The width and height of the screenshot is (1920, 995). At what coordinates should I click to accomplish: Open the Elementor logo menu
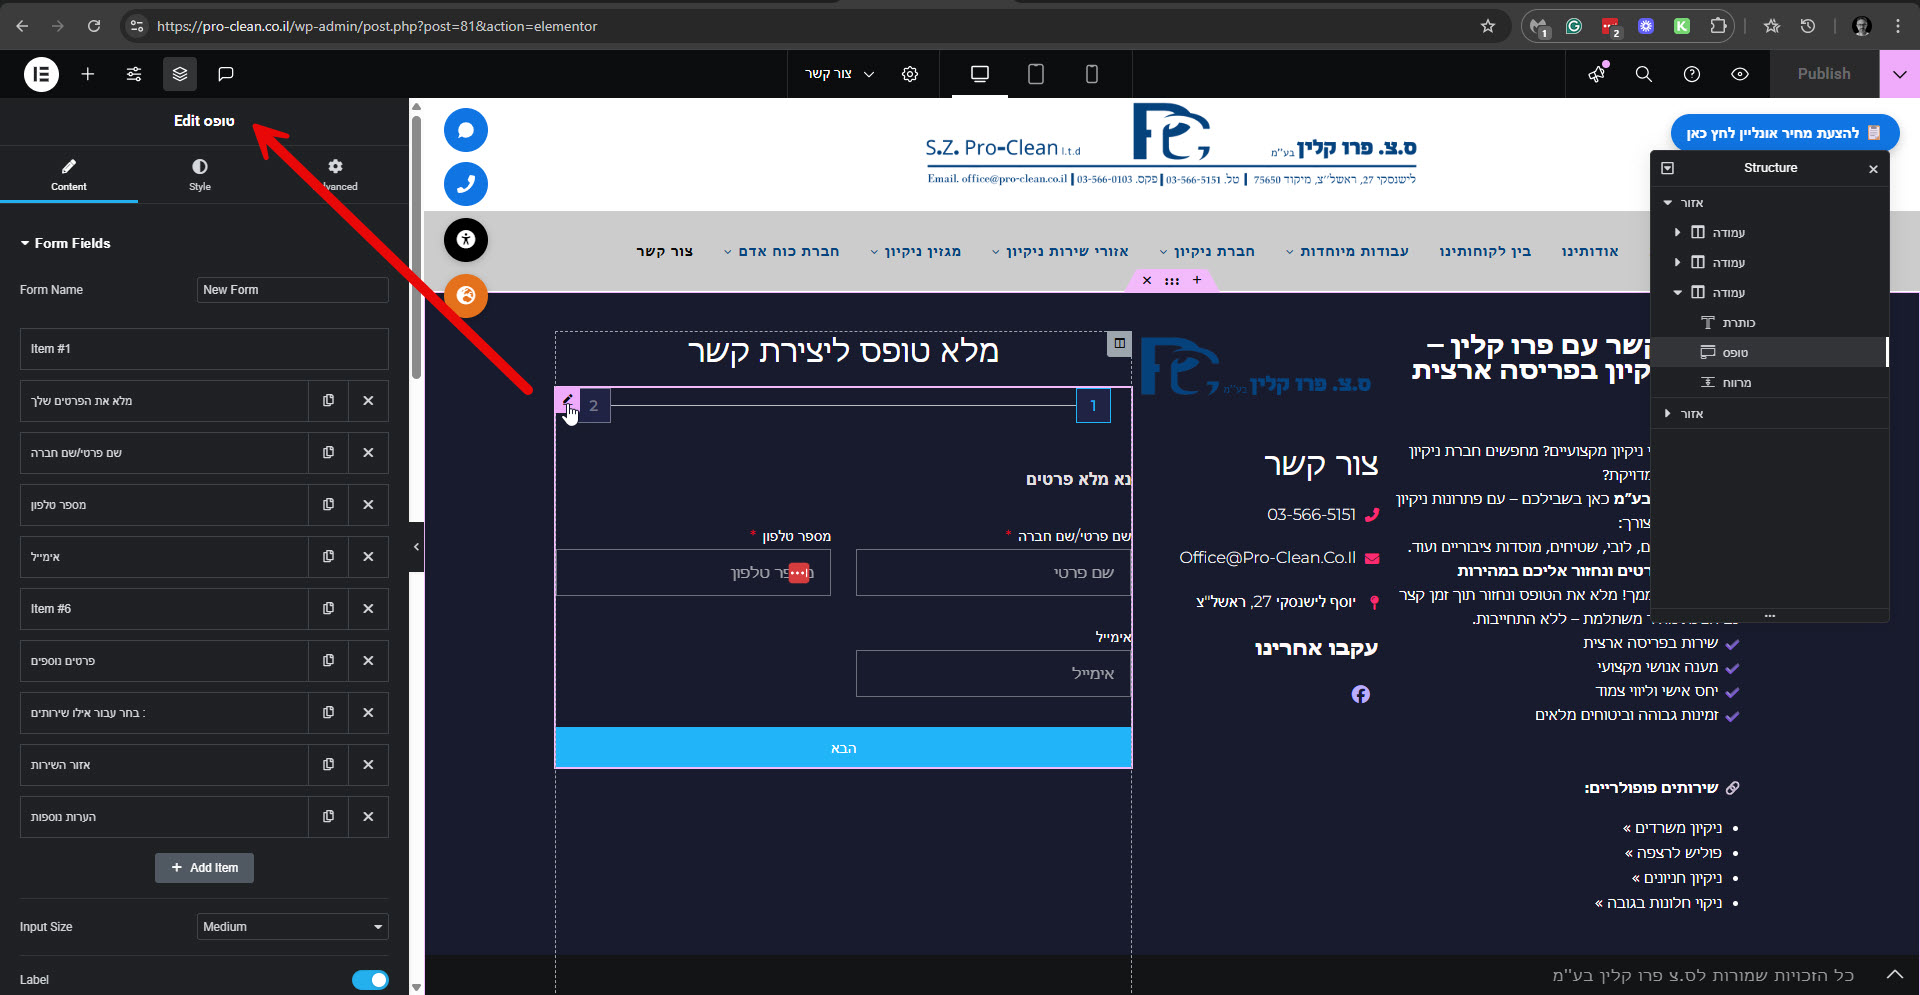coord(41,74)
